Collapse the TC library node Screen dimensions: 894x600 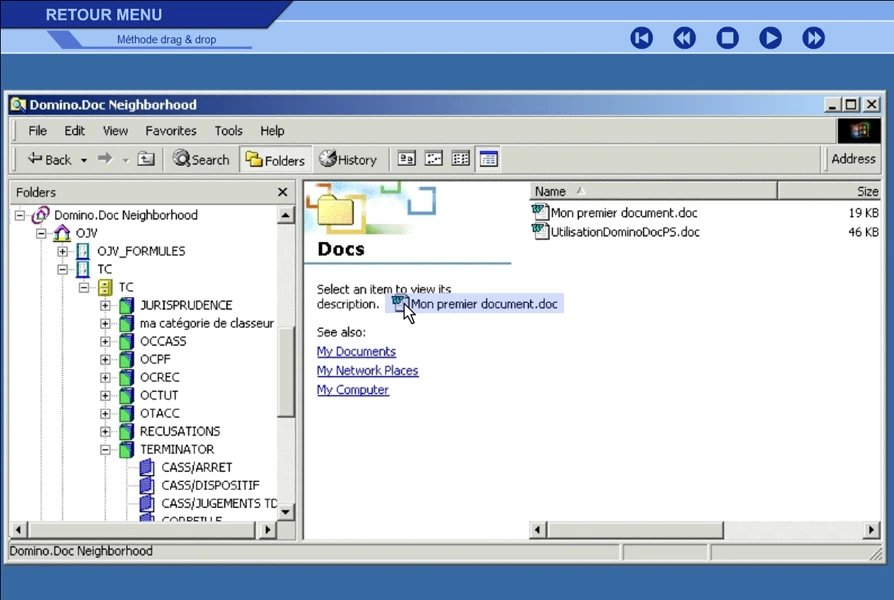point(63,269)
